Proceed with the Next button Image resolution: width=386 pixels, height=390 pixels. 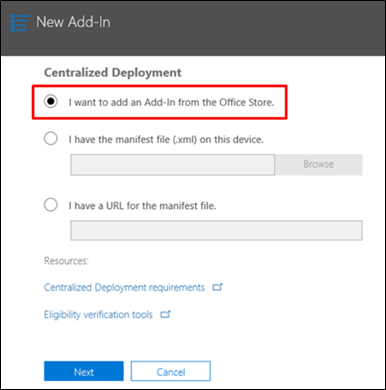pyautogui.click(x=84, y=371)
